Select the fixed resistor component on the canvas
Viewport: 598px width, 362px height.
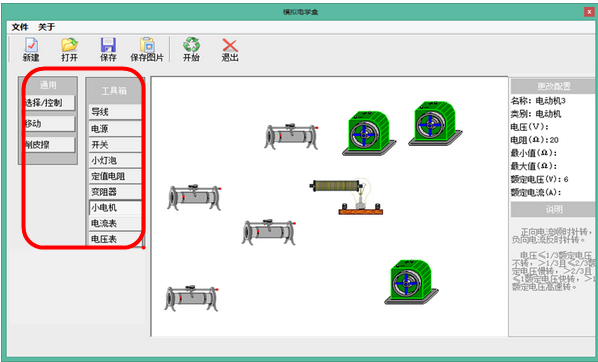click(336, 186)
